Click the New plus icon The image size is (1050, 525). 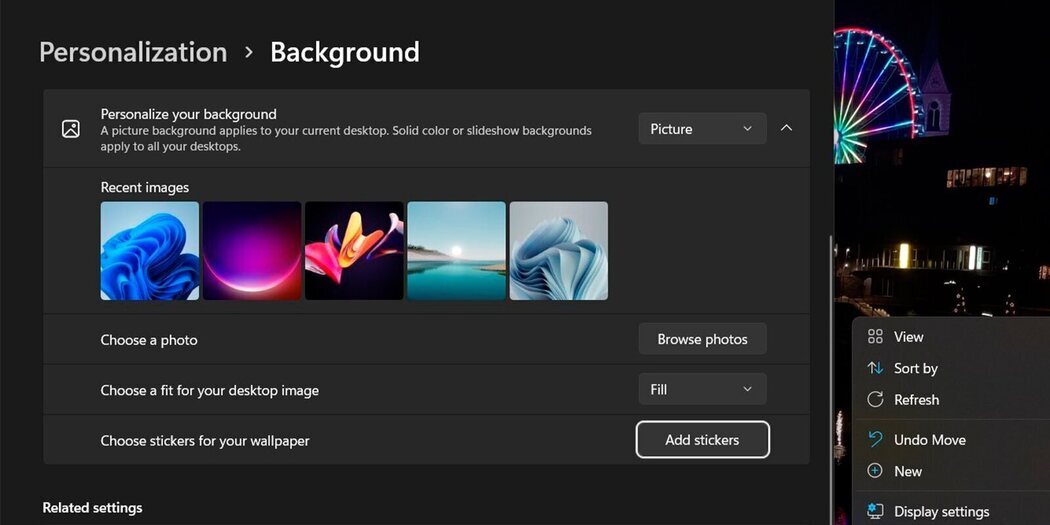tap(875, 471)
